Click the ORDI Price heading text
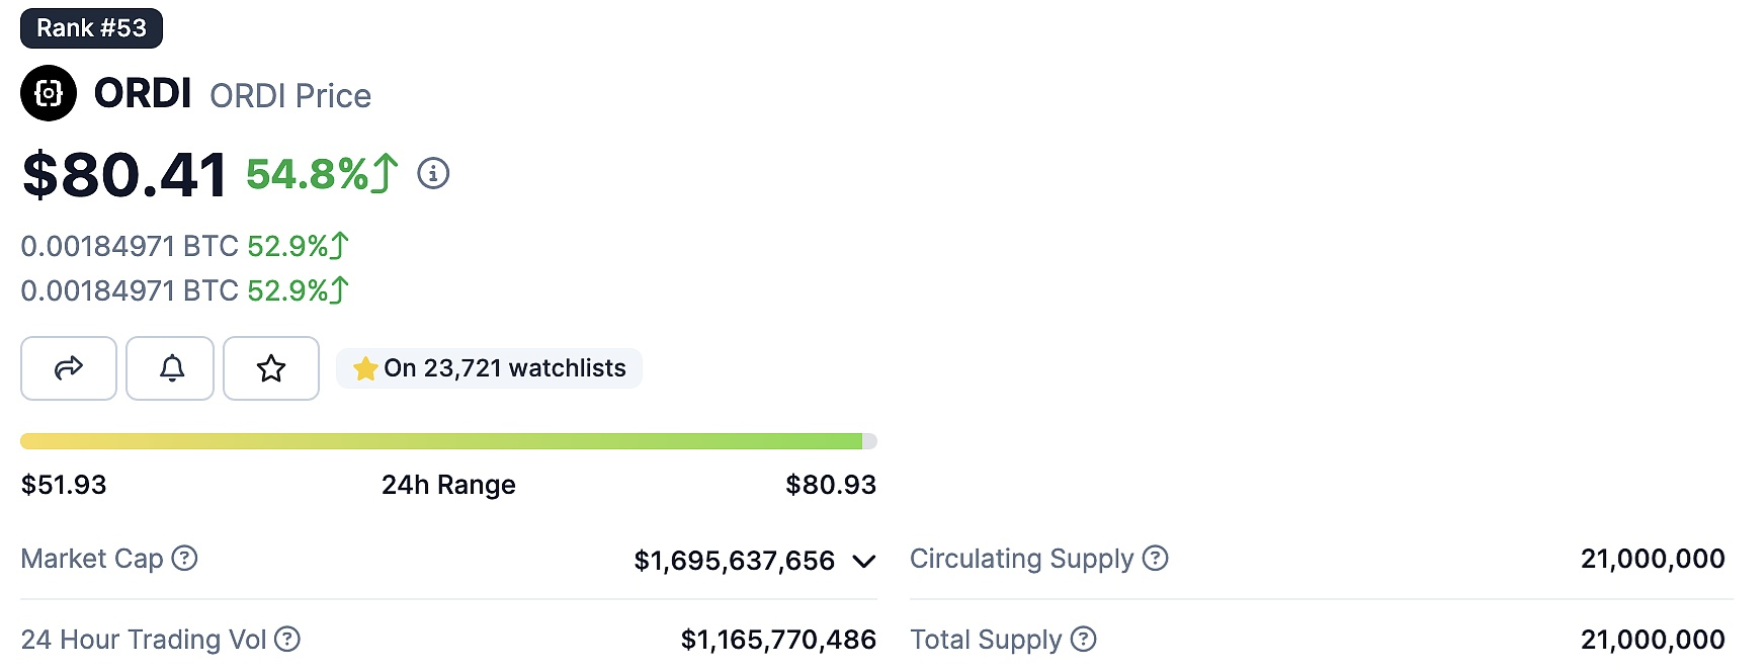 (x=290, y=96)
